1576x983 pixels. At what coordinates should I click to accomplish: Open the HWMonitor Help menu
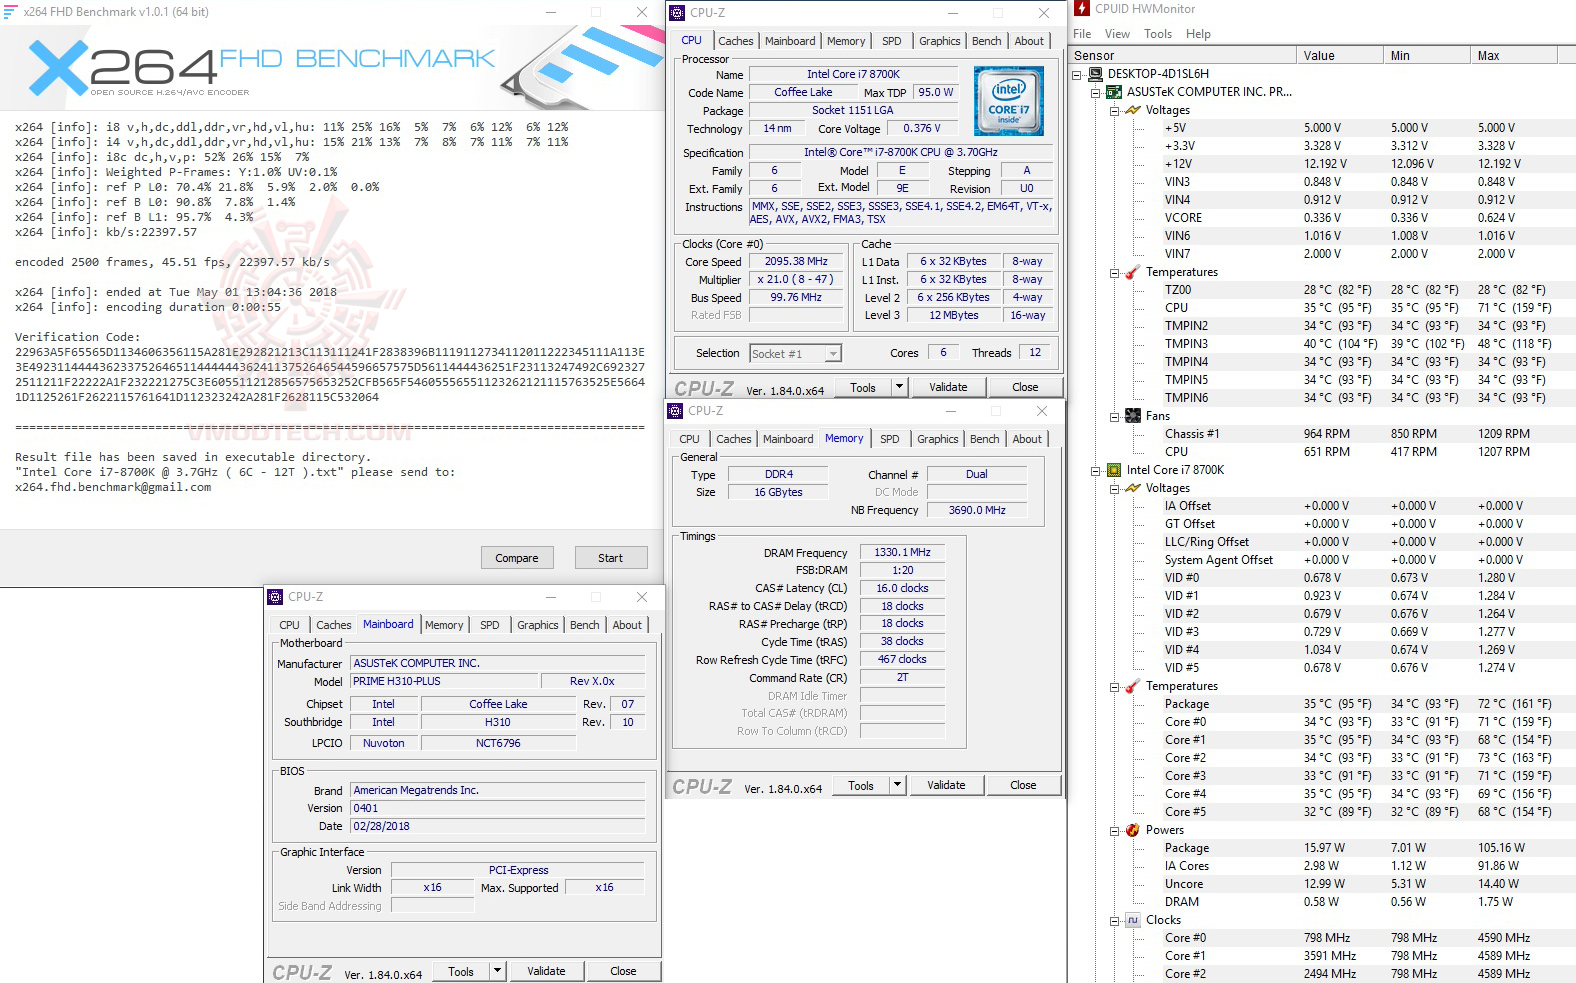(x=1198, y=34)
